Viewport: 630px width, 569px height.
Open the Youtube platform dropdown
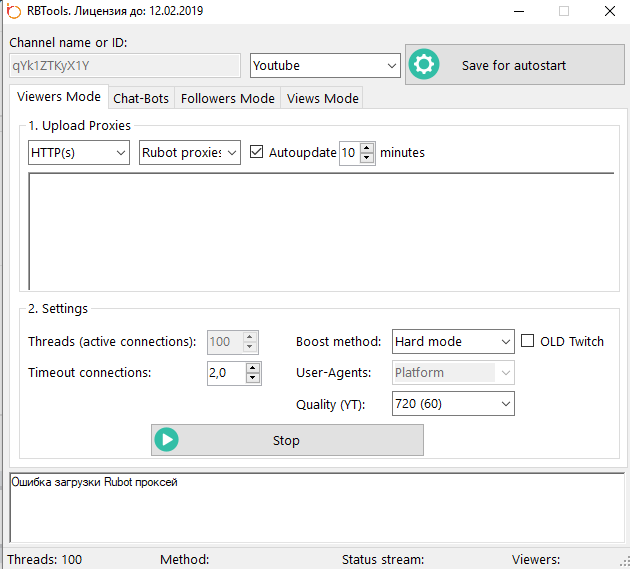tap(325, 66)
